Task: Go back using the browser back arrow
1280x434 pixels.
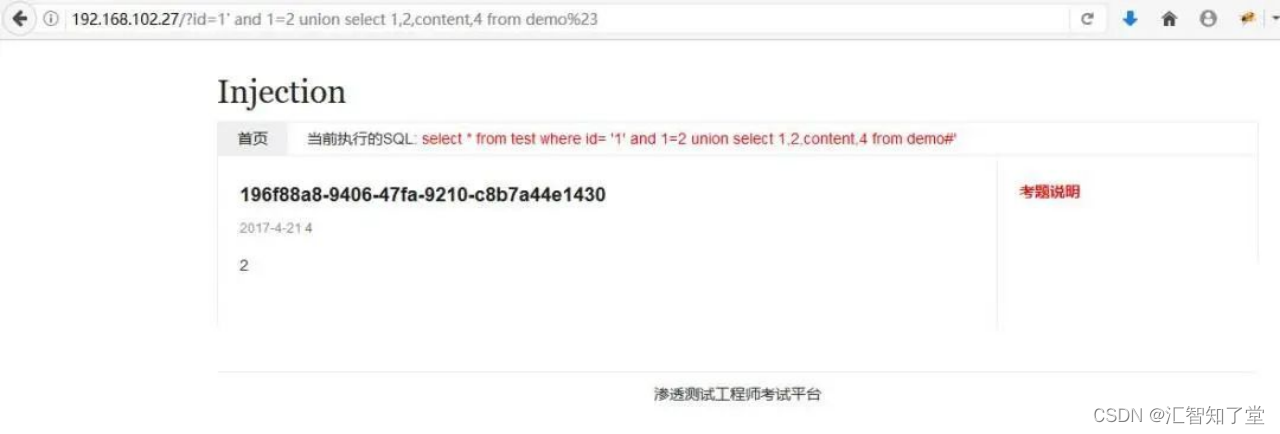Action: click(20, 19)
